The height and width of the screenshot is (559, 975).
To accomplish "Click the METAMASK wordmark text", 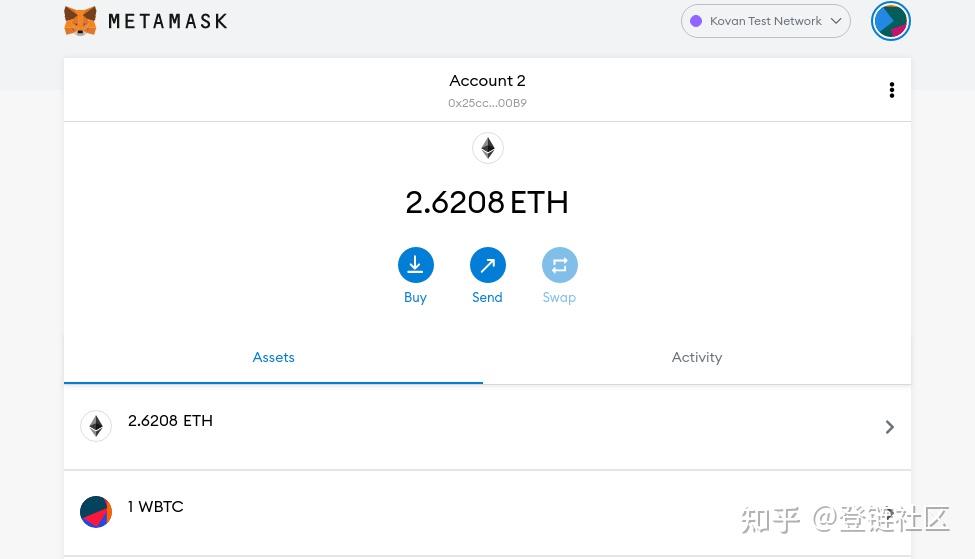I will tap(167, 21).
